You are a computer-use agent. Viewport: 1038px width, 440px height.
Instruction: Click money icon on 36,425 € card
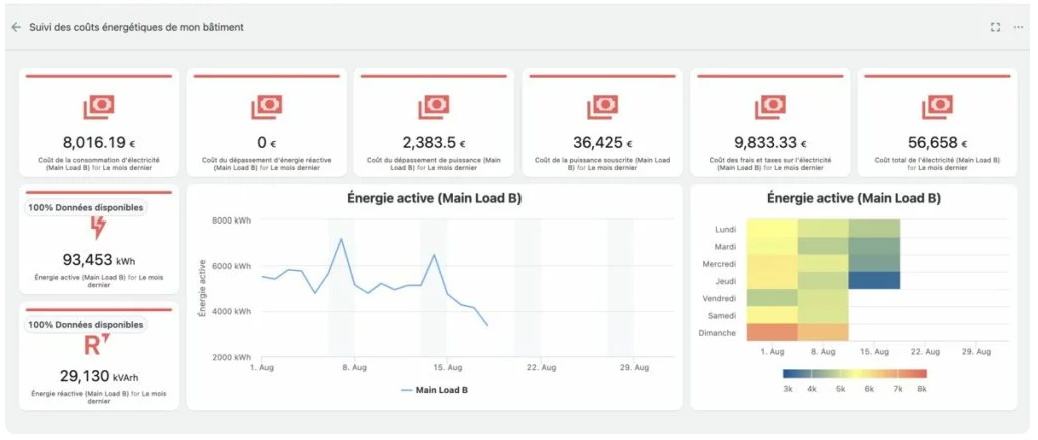602,107
